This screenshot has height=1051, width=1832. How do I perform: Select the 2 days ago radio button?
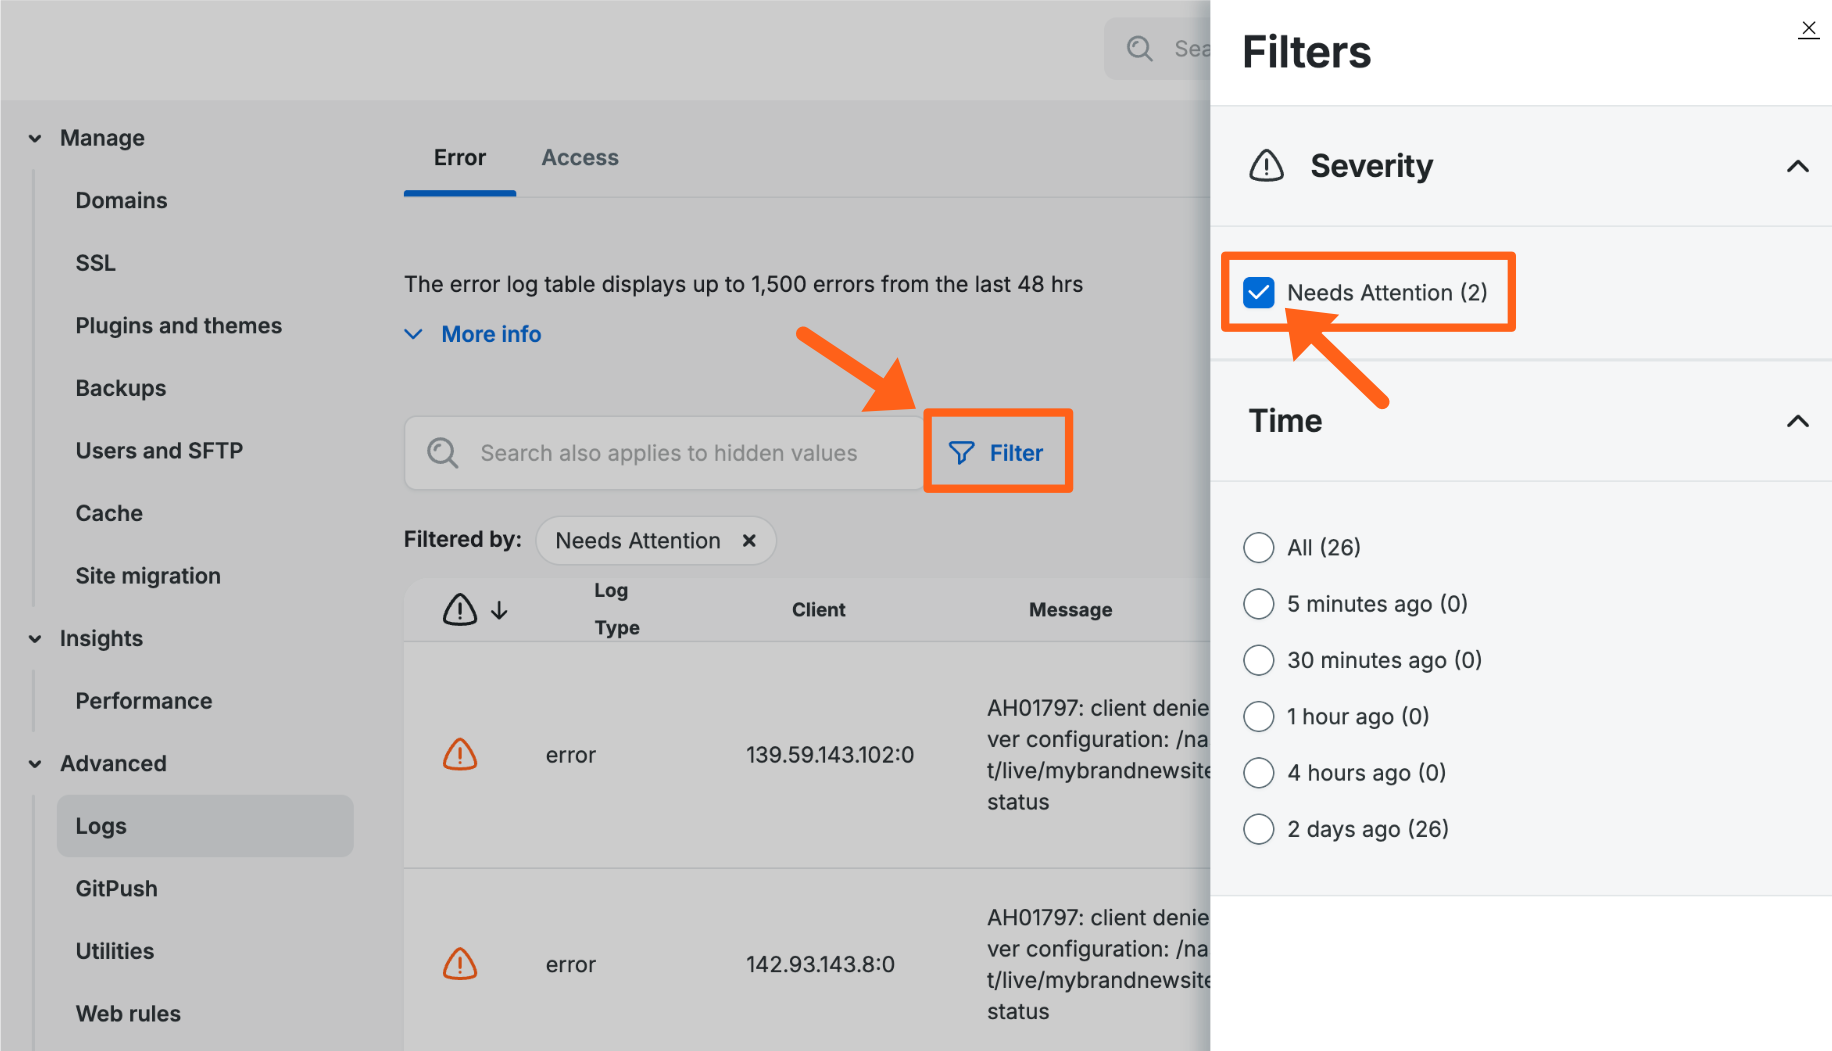[1258, 829]
